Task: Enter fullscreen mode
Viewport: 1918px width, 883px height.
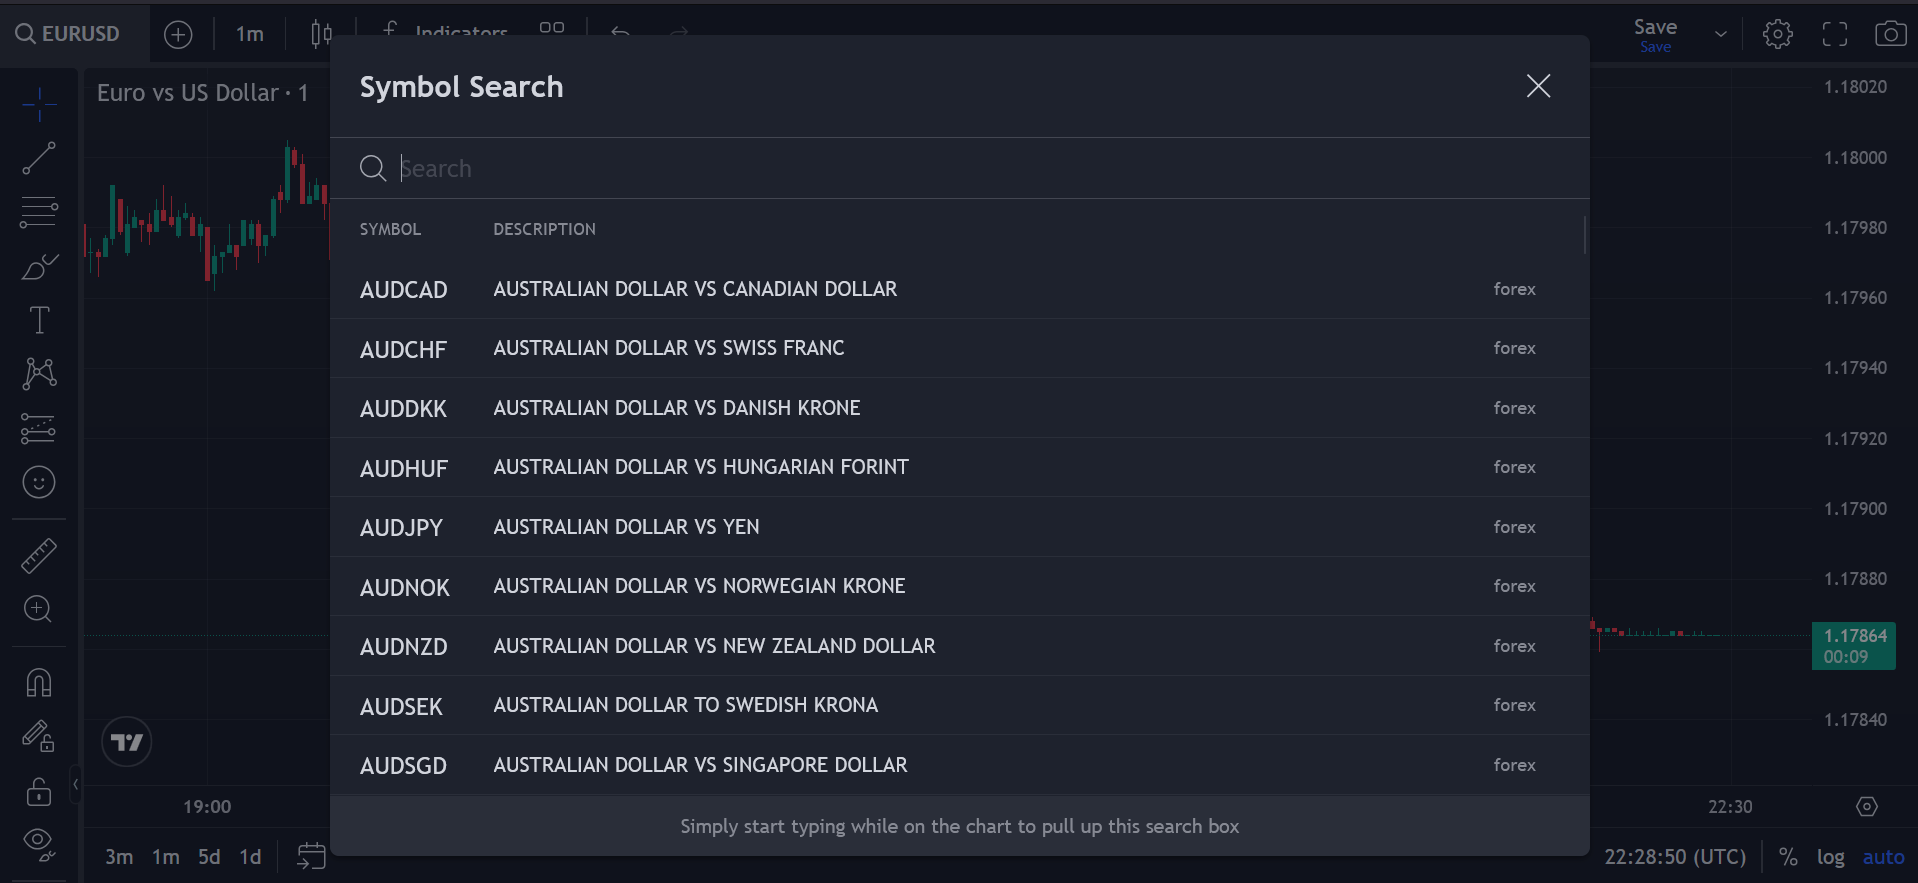Action: point(1834,34)
